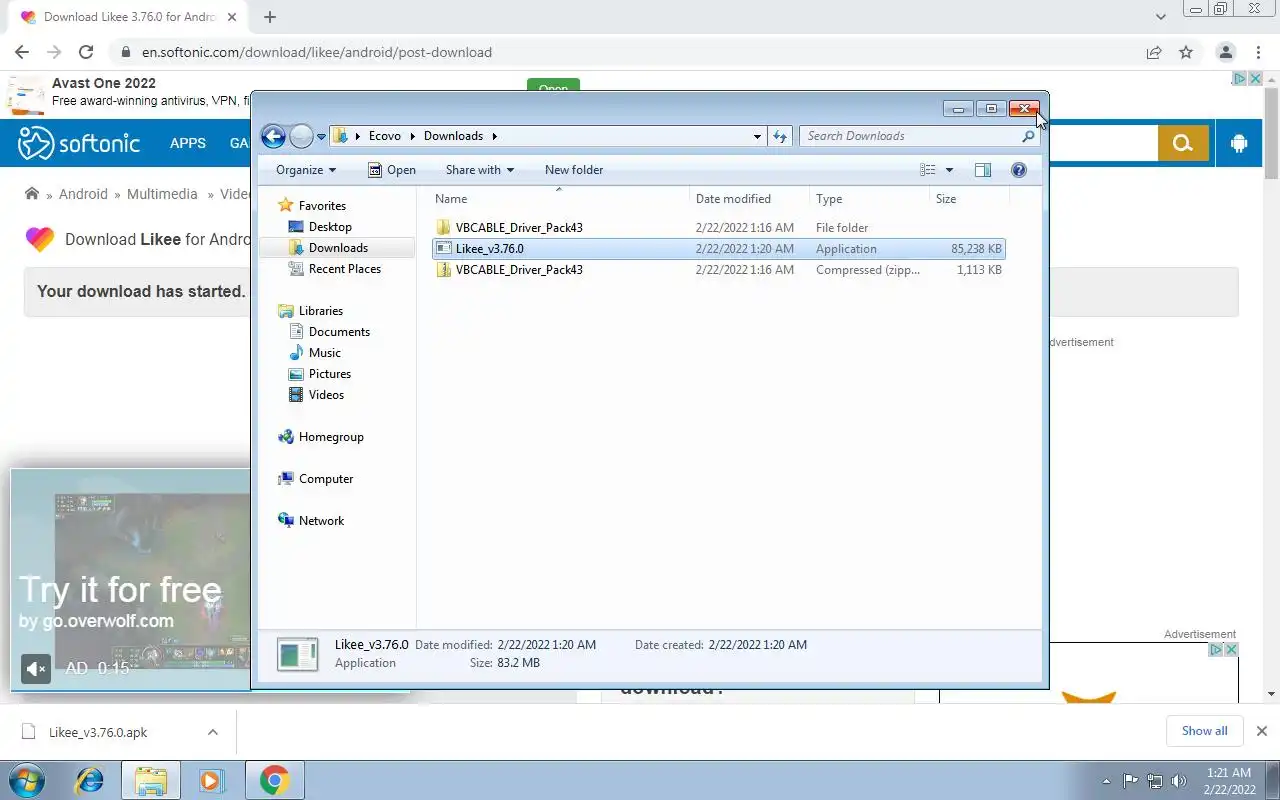Viewport: 1280px width, 800px height.
Task: Select the Likee_v3.76.0 application file
Action: [719, 249]
